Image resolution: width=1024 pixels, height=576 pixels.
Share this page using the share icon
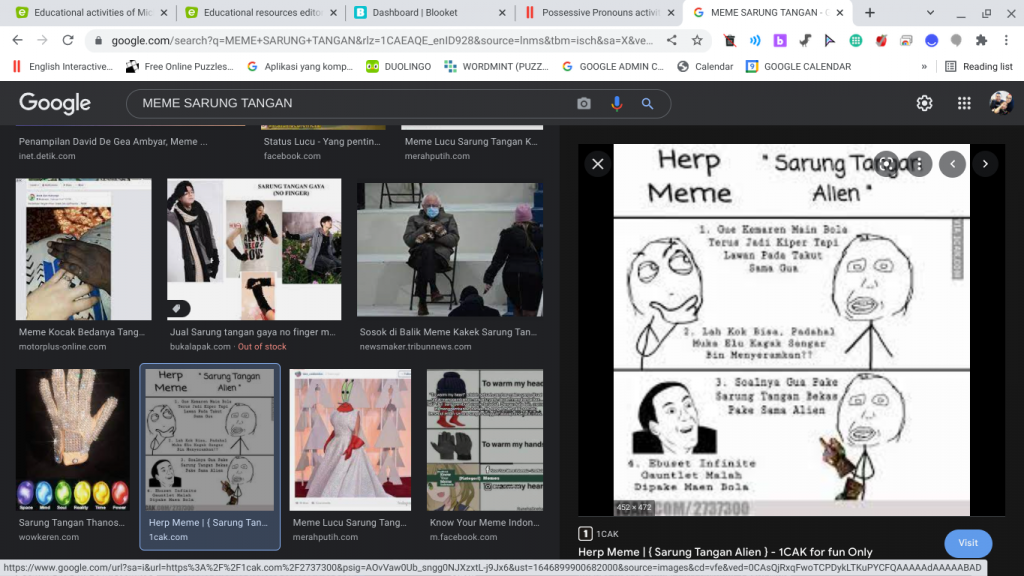pyautogui.click(x=672, y=41)
